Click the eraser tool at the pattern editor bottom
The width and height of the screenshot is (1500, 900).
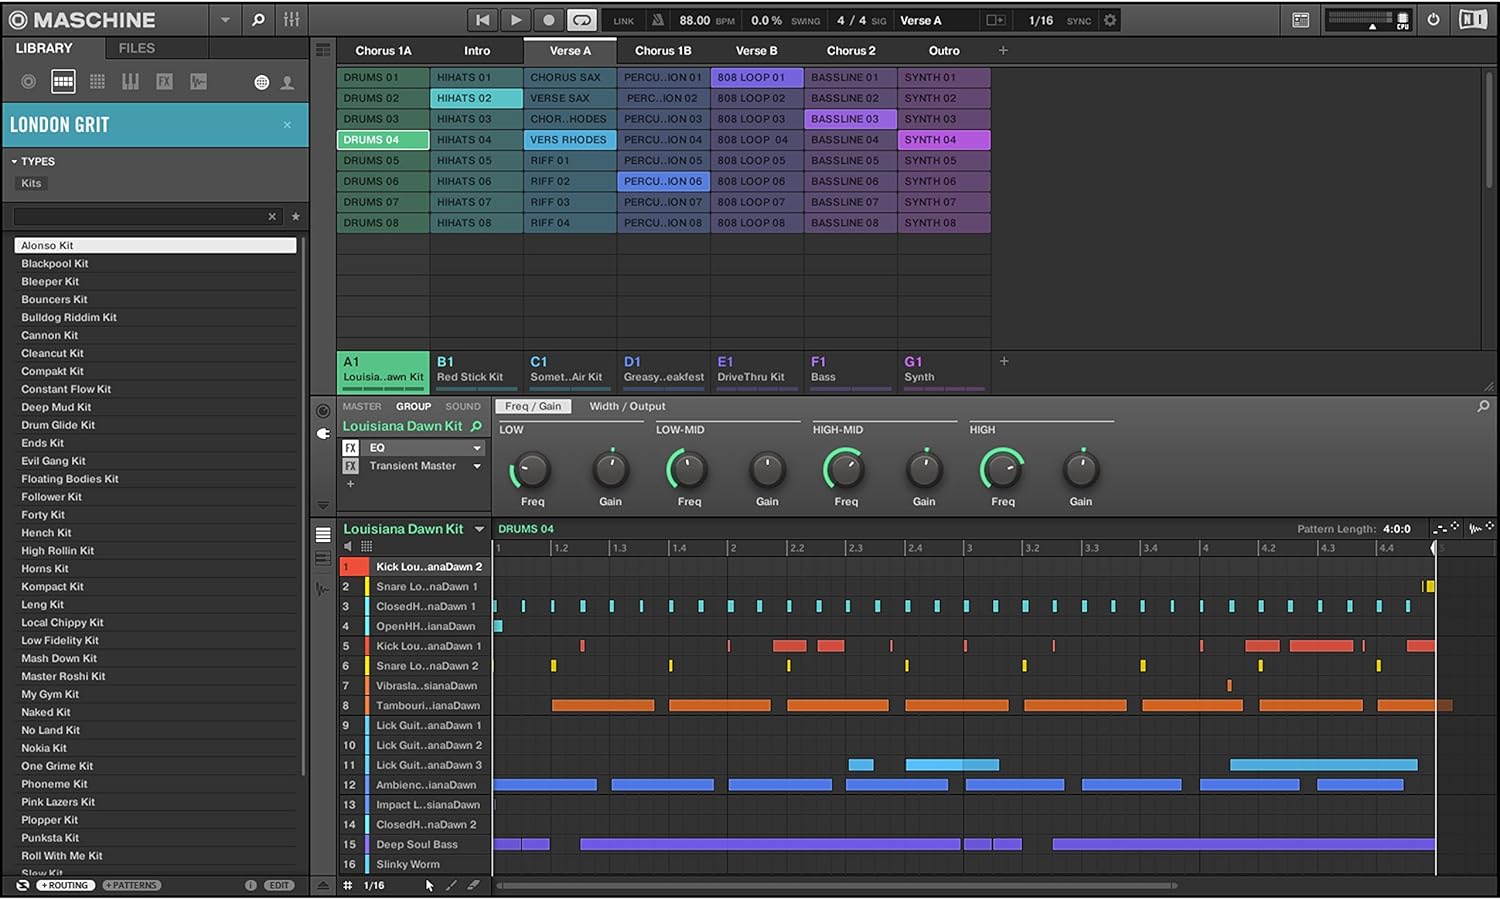472,886
